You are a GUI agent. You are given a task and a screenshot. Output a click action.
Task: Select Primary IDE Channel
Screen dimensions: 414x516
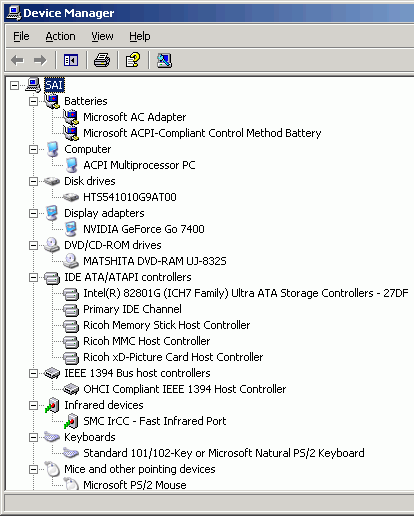click(132, 309)
